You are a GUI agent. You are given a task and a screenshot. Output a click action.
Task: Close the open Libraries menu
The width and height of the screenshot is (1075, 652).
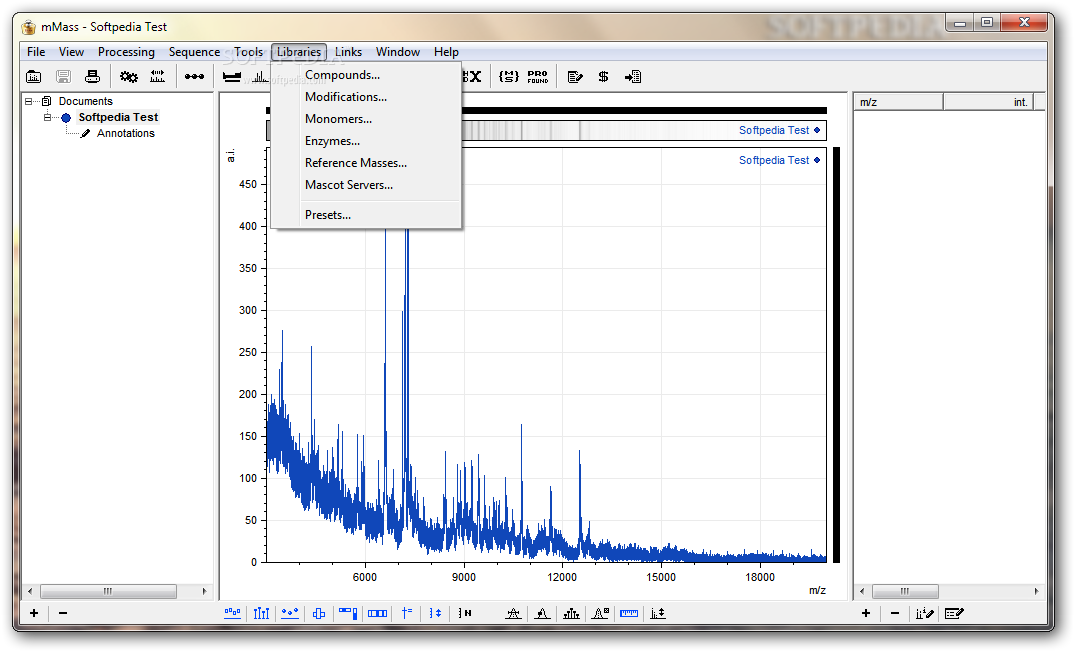(x=299, y=52)
